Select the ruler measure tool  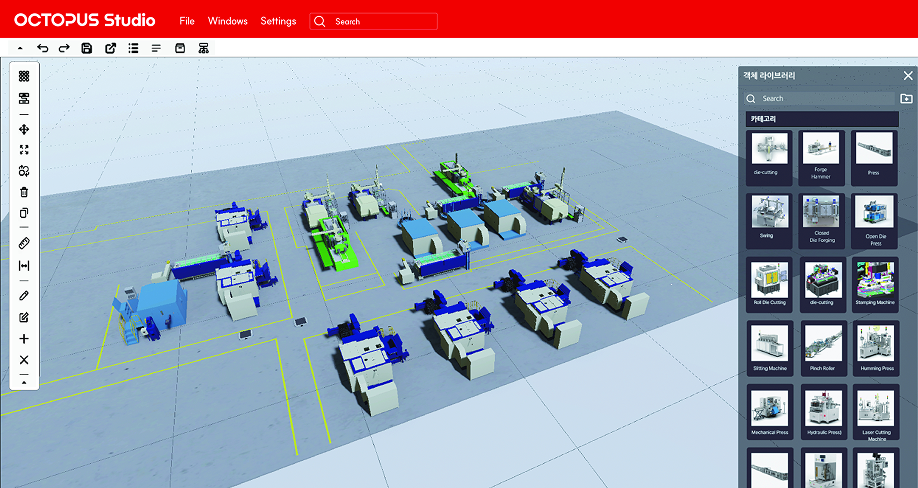pos(24,243)
